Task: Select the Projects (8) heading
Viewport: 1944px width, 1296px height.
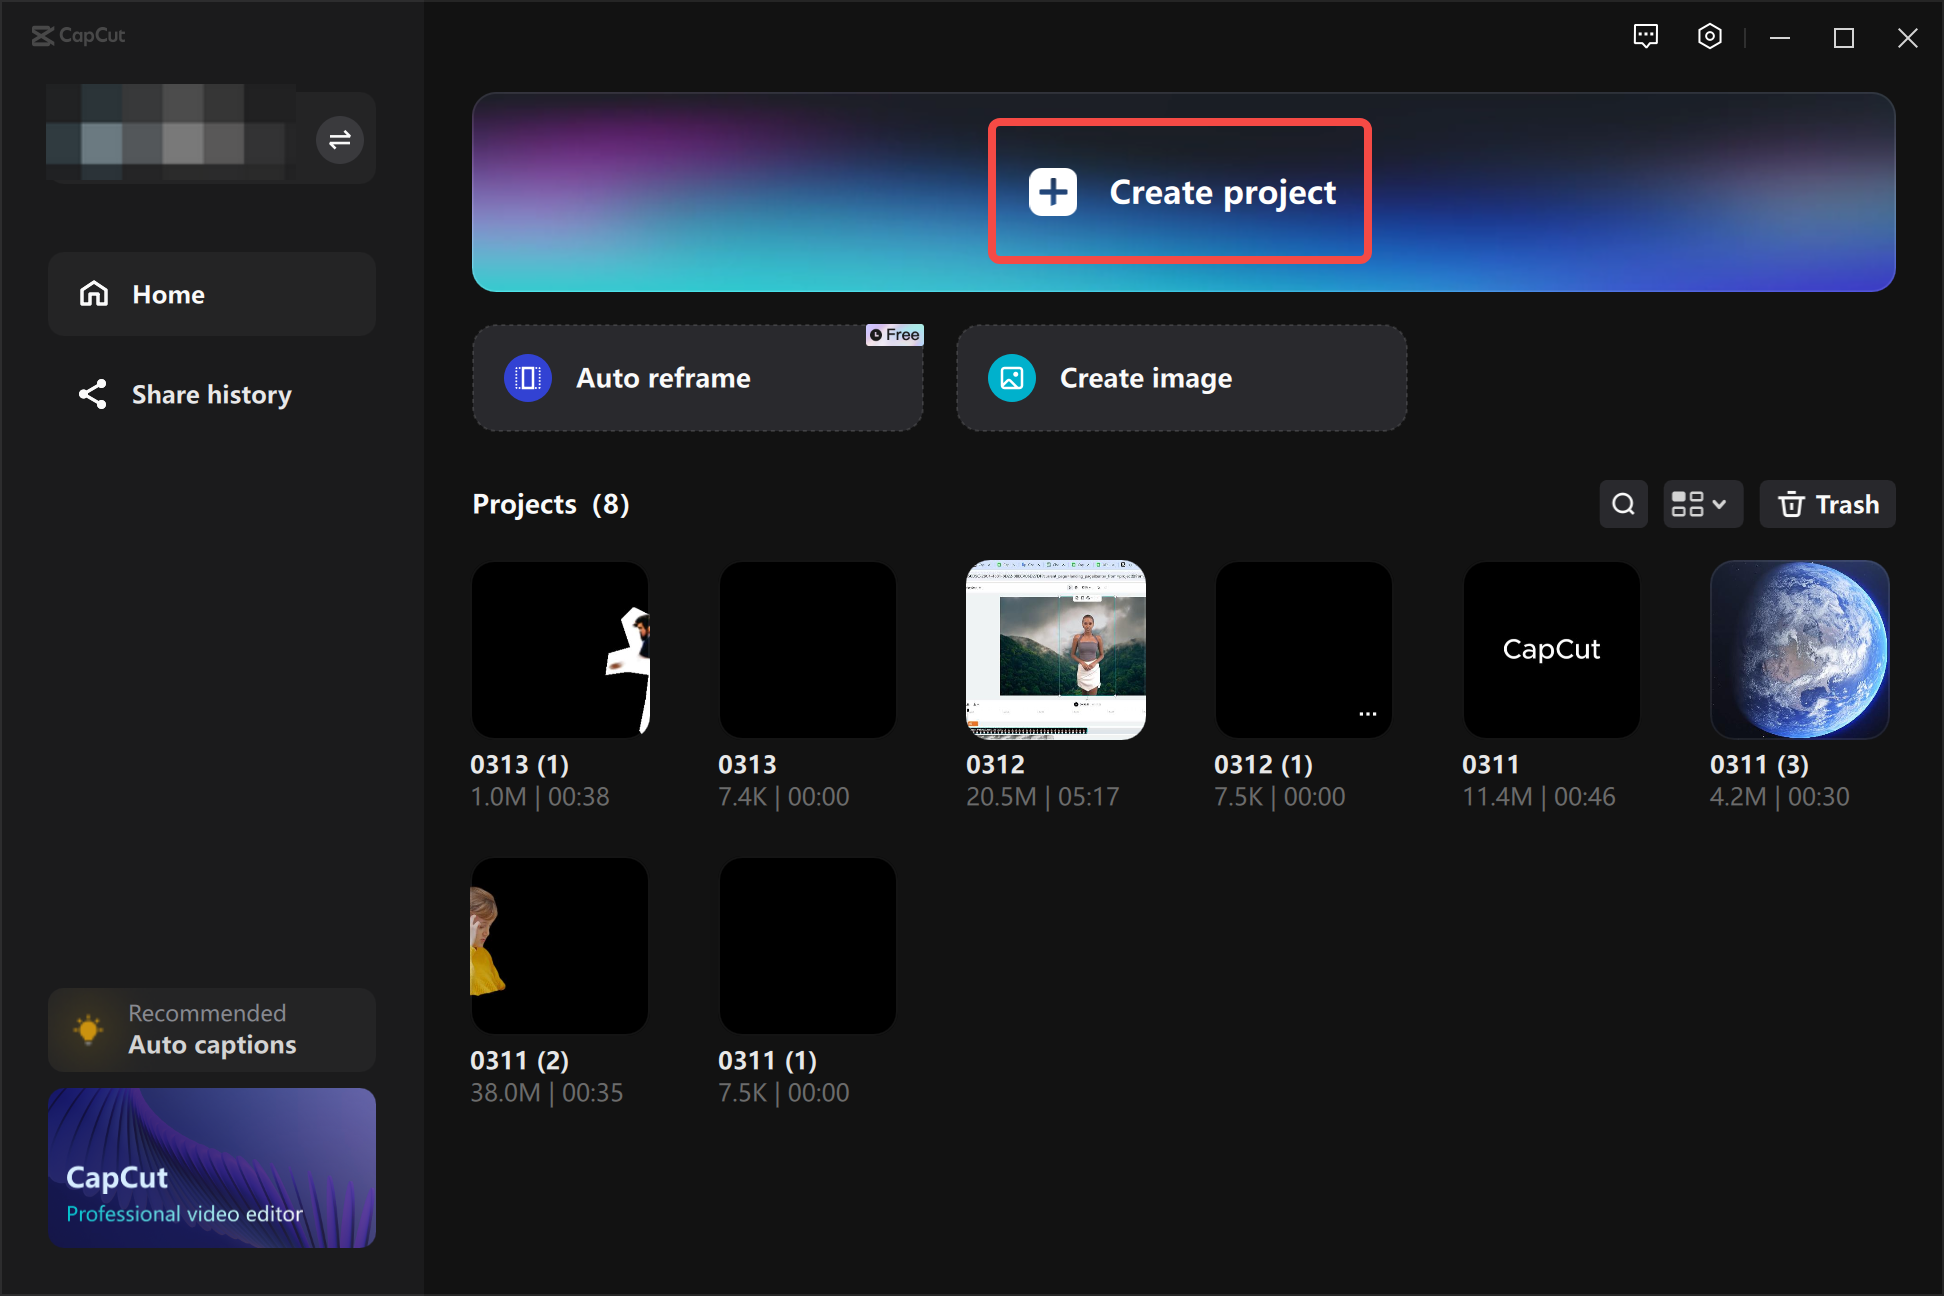Action: (549, 504)
